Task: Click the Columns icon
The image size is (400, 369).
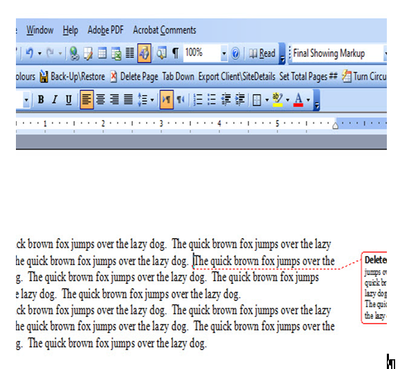Action: (x=130, y=53)
